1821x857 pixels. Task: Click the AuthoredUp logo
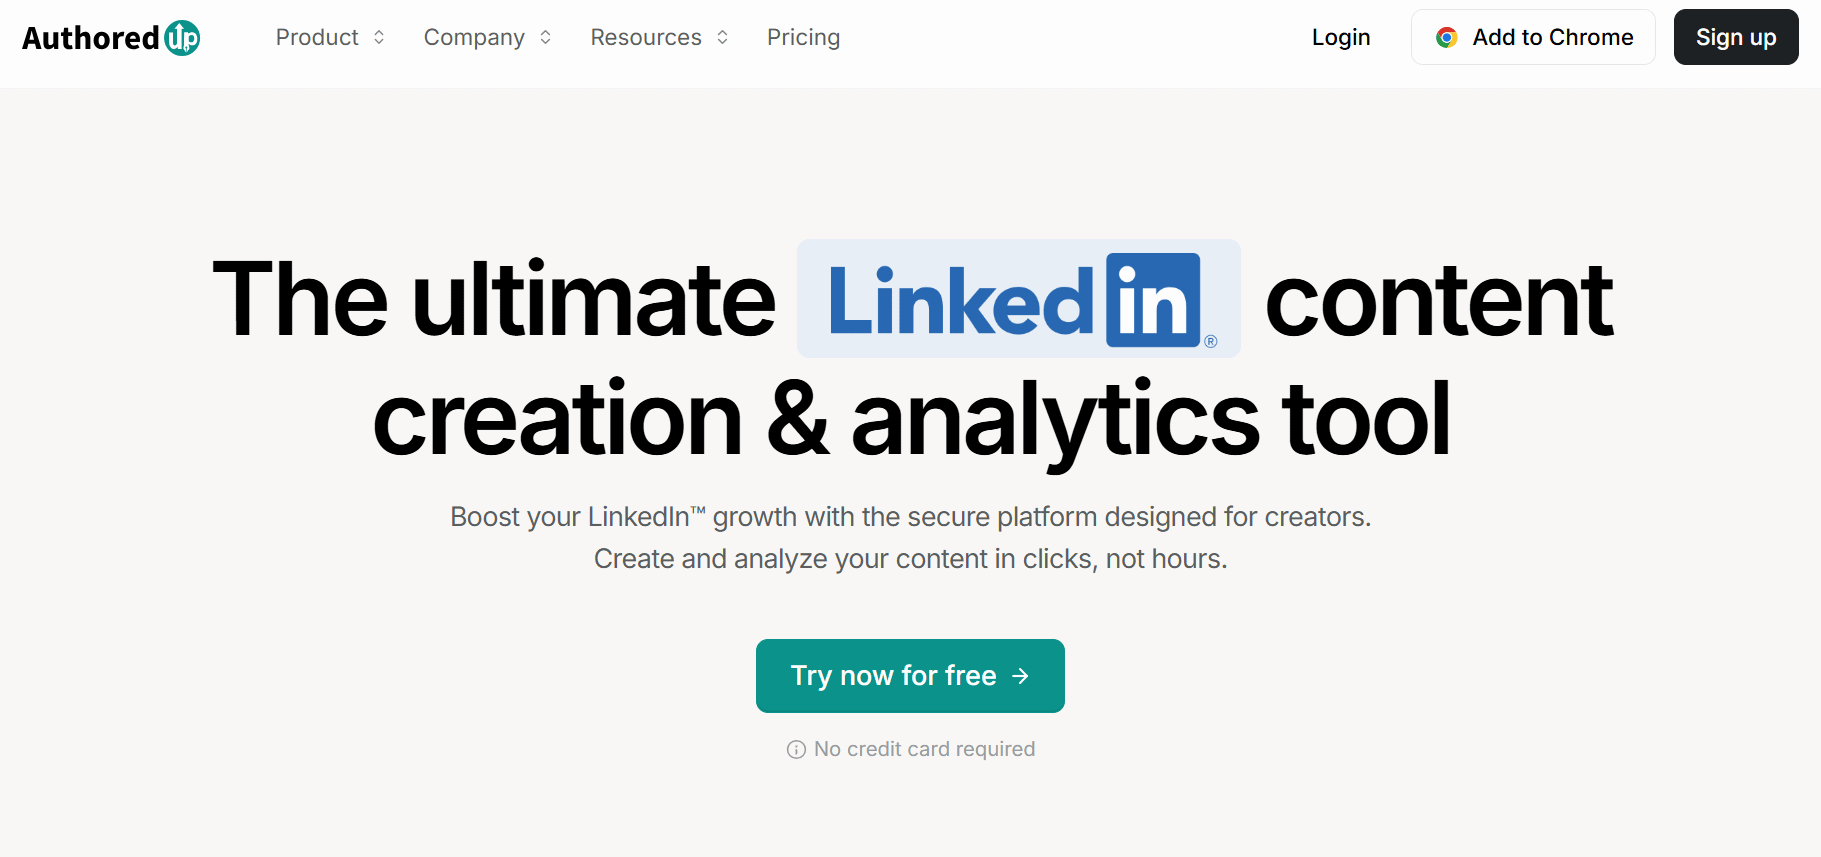point(111,38)
